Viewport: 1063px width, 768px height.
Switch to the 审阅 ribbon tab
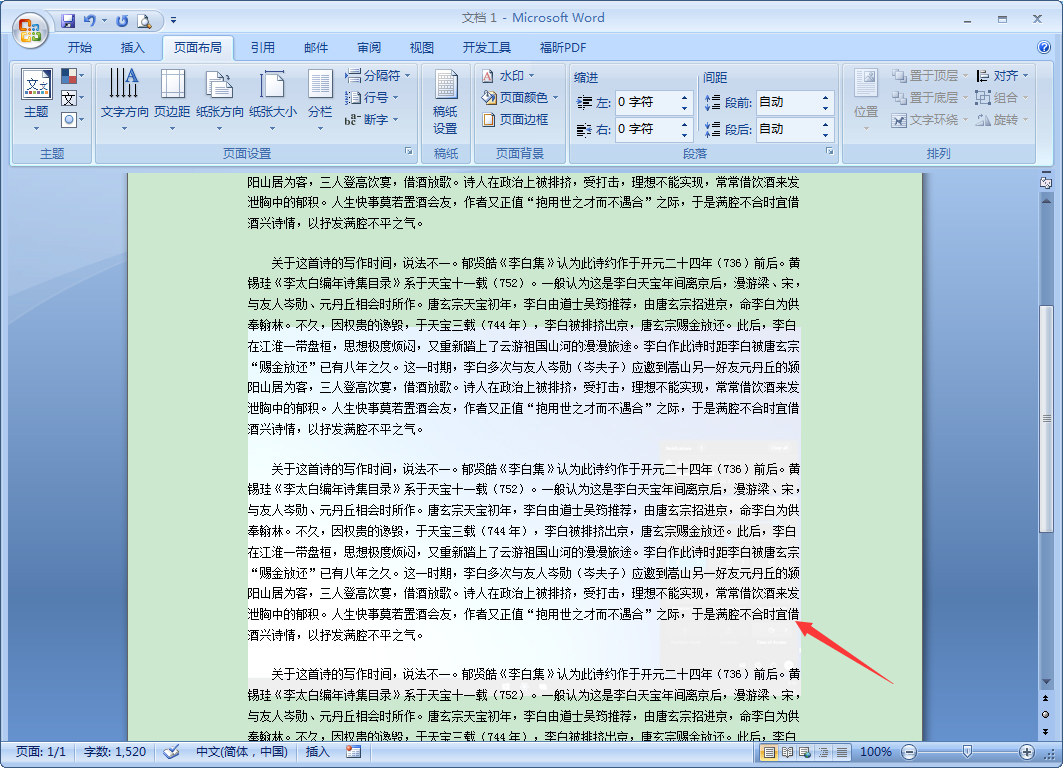(368, 46)
